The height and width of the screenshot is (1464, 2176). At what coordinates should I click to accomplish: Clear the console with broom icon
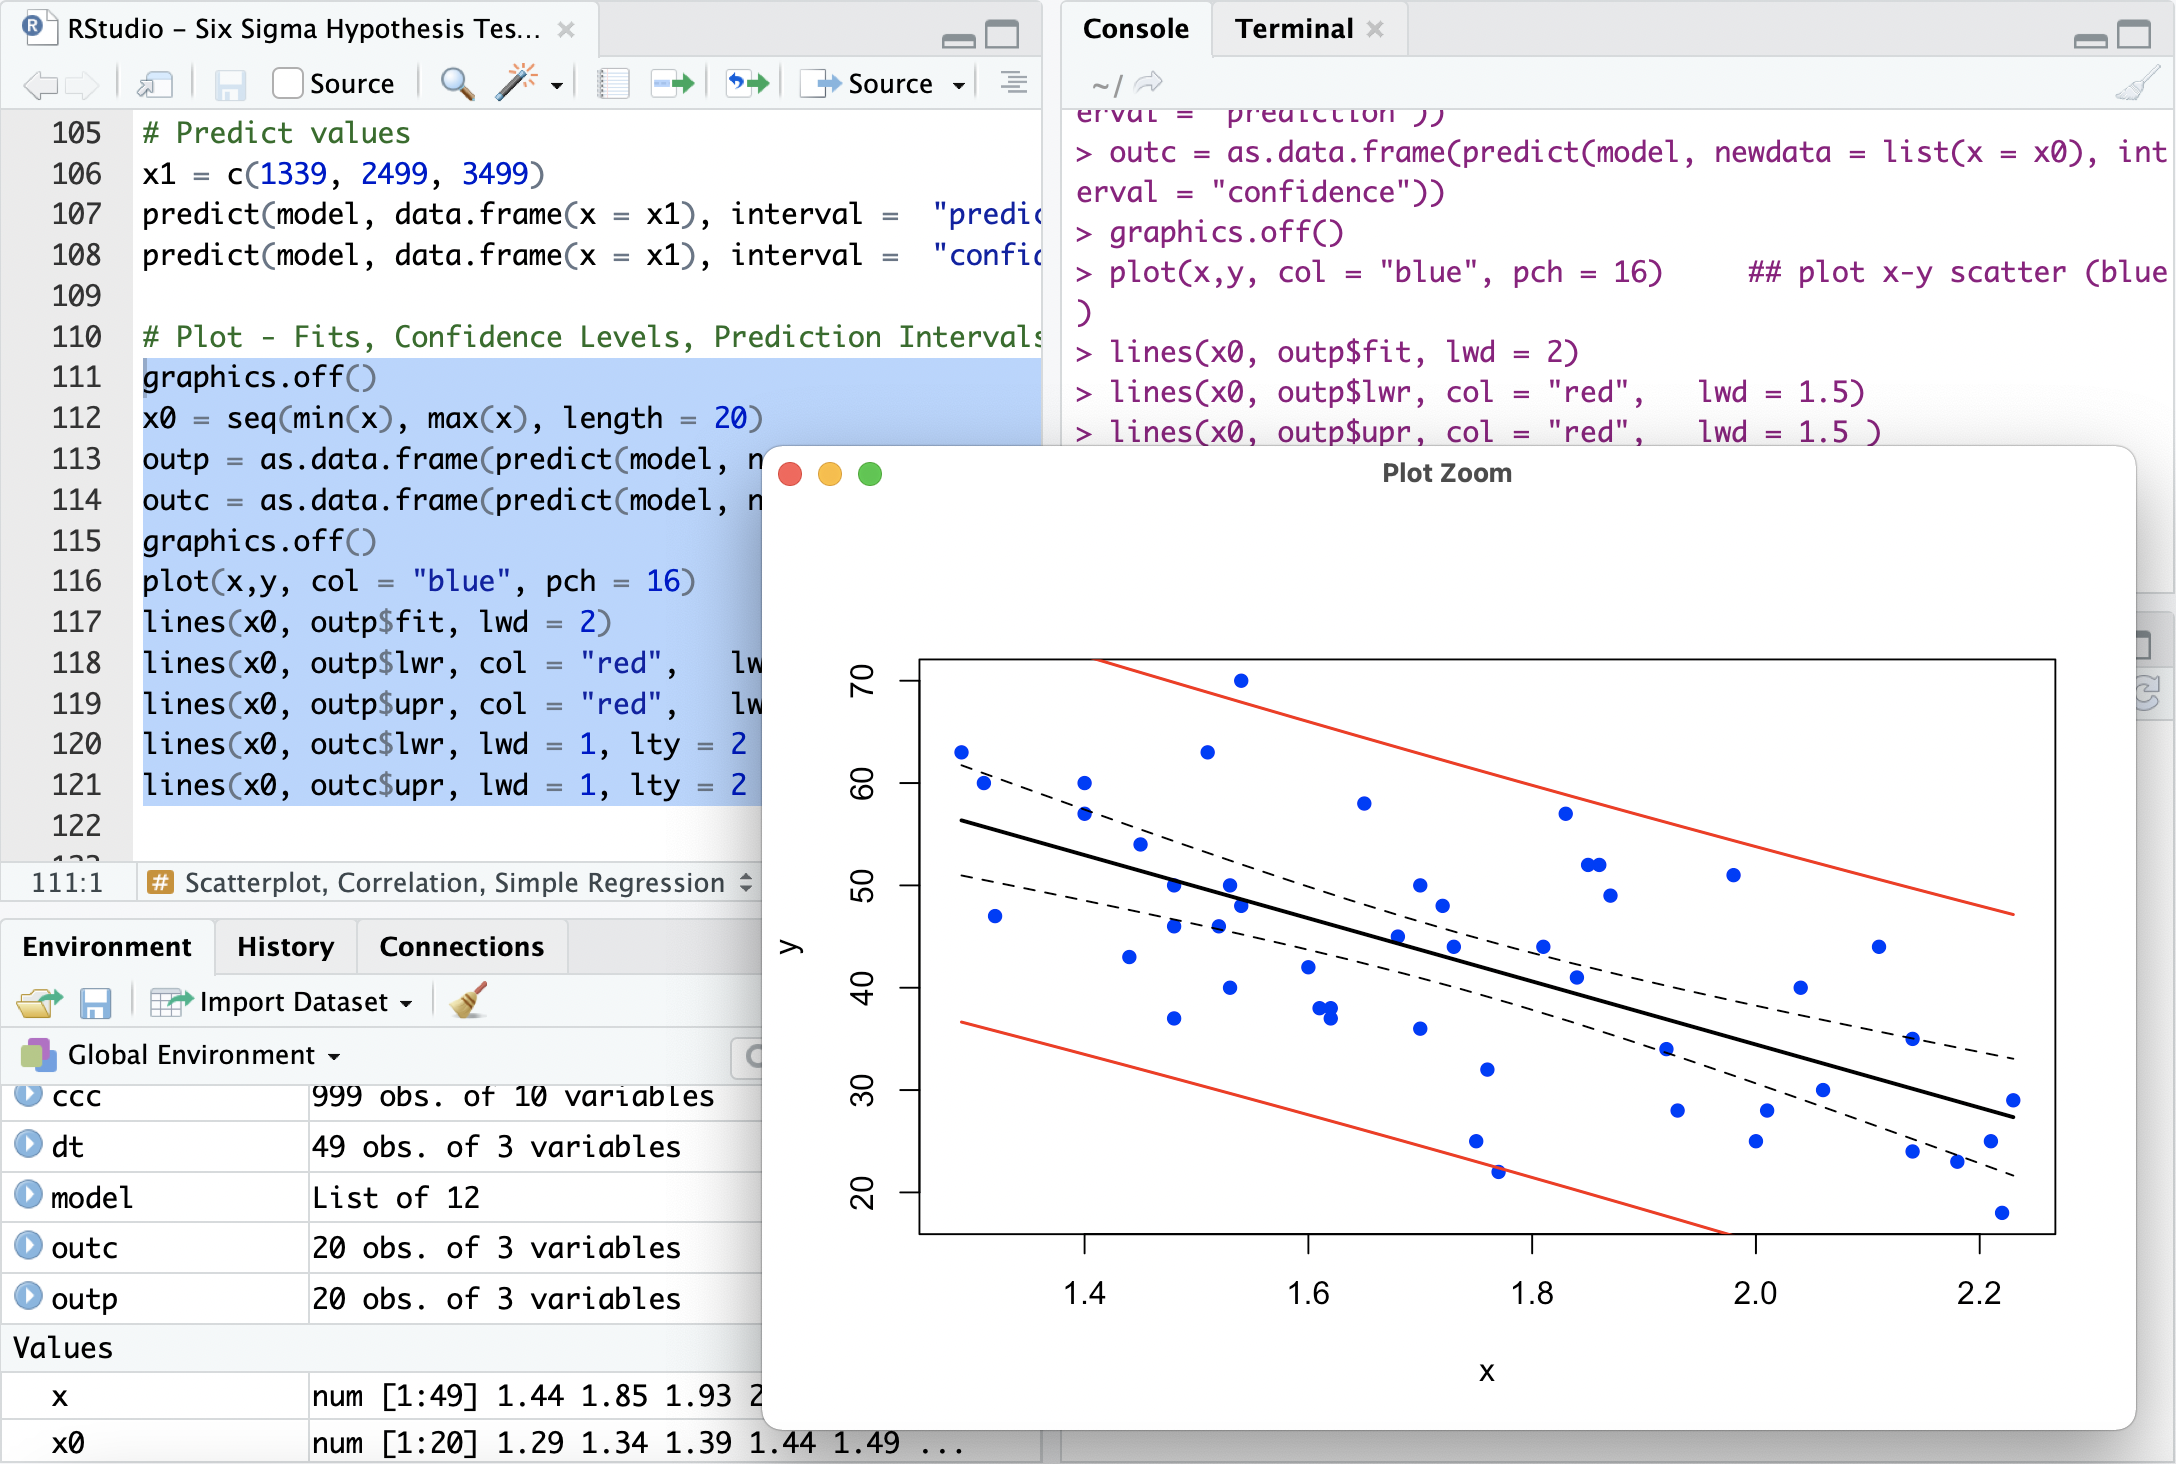(2138, 84)
